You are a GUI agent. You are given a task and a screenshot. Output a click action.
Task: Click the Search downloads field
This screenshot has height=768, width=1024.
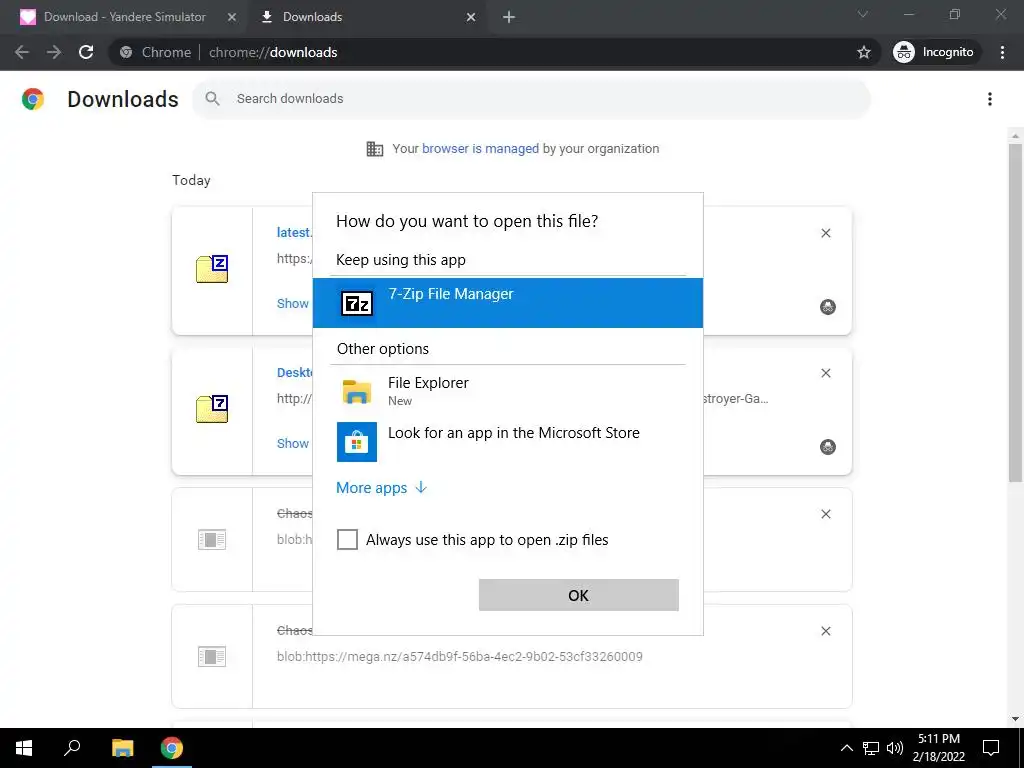tap(532, 99)
